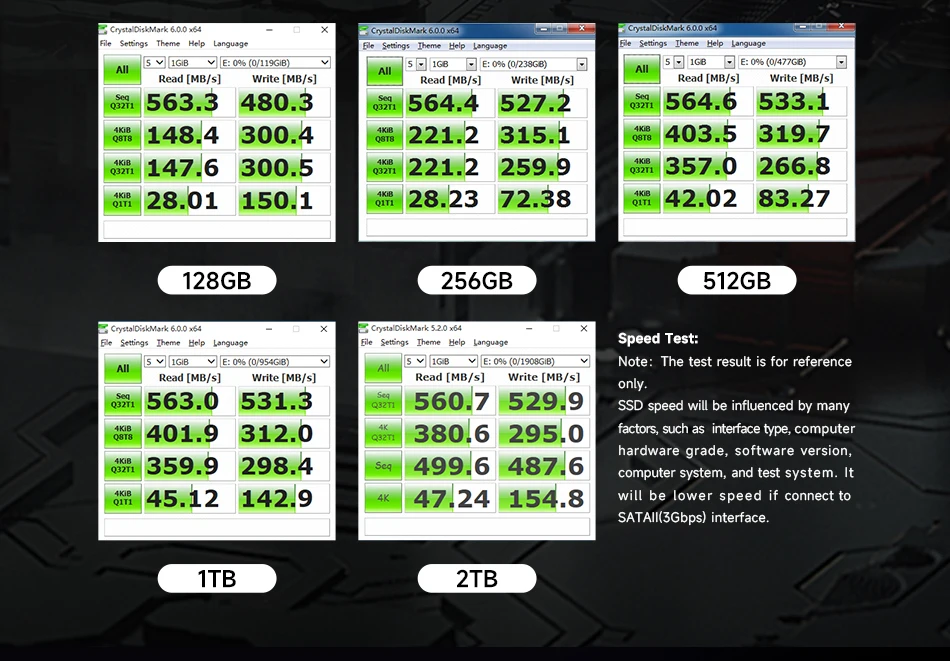This screenshot has height=661, width=950.
Task: Click the empty status field in 477GiB window
Action: [735, 227]
